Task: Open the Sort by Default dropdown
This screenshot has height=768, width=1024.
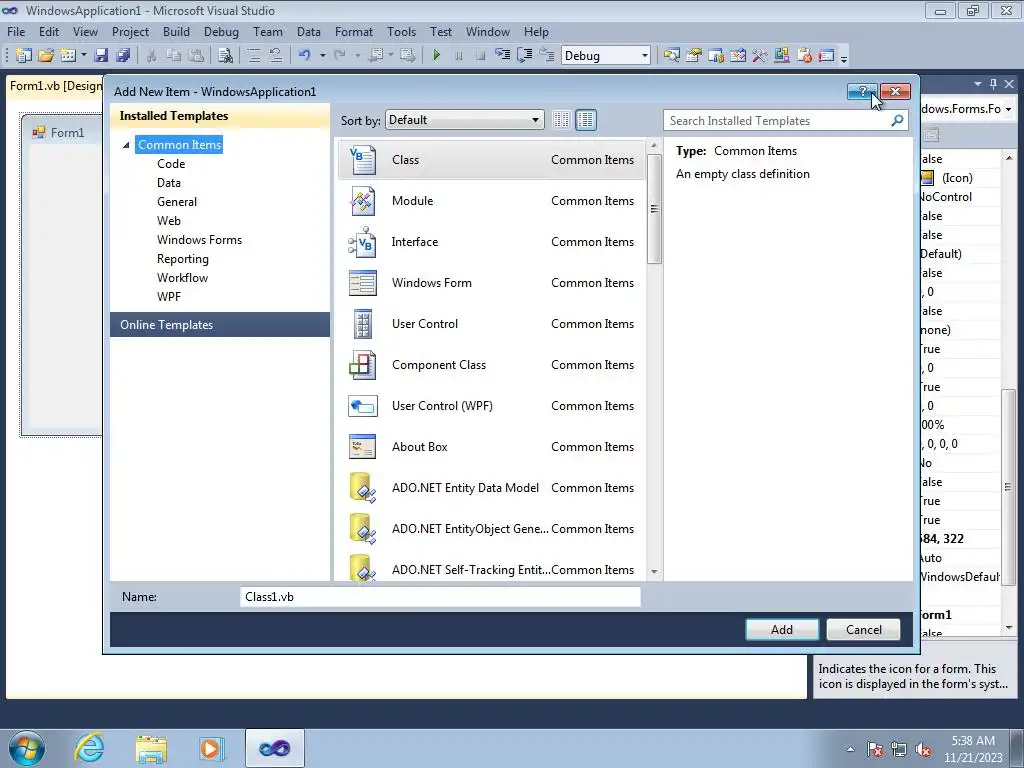Action: coord(464,120)
